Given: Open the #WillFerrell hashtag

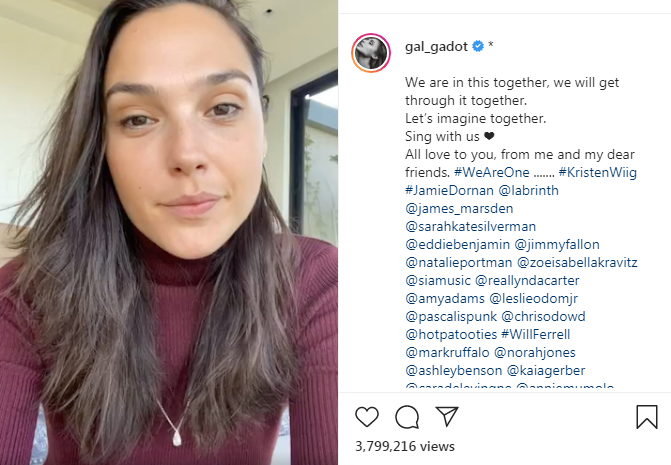Looking at the screenshot, I should pyautogui.click(x=536, y=334).
